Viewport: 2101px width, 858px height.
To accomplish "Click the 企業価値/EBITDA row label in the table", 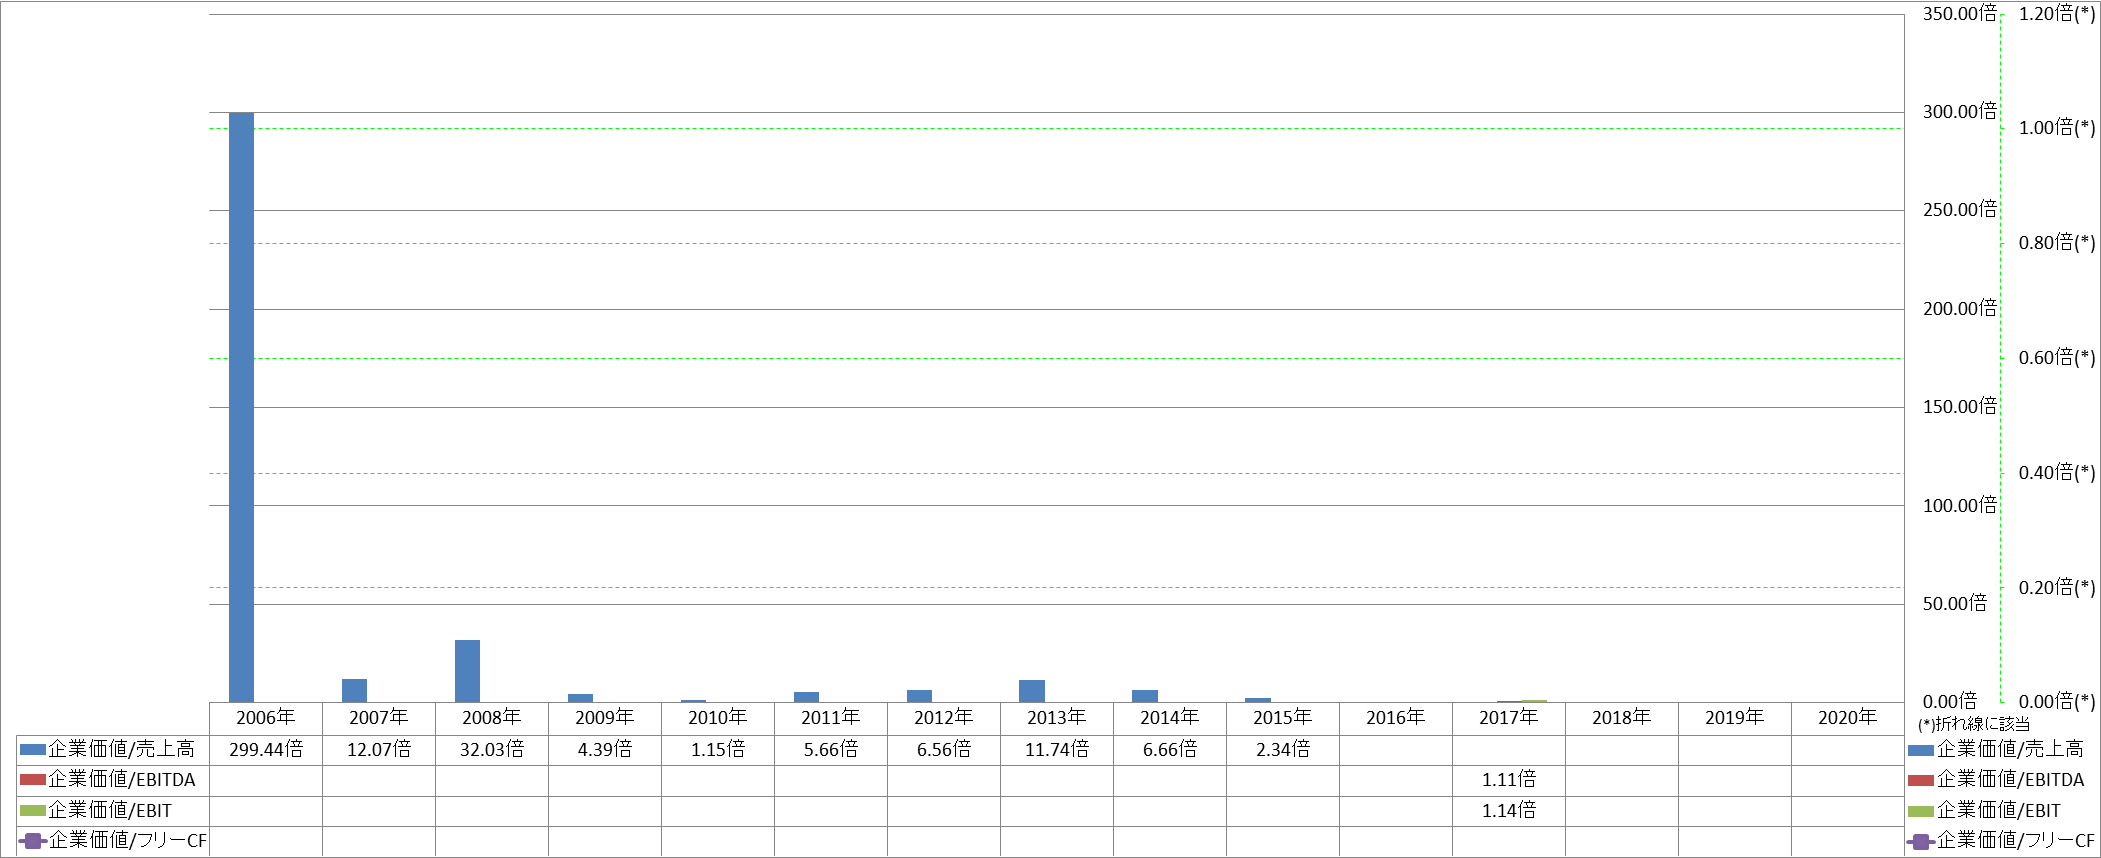I will point(122,779).
